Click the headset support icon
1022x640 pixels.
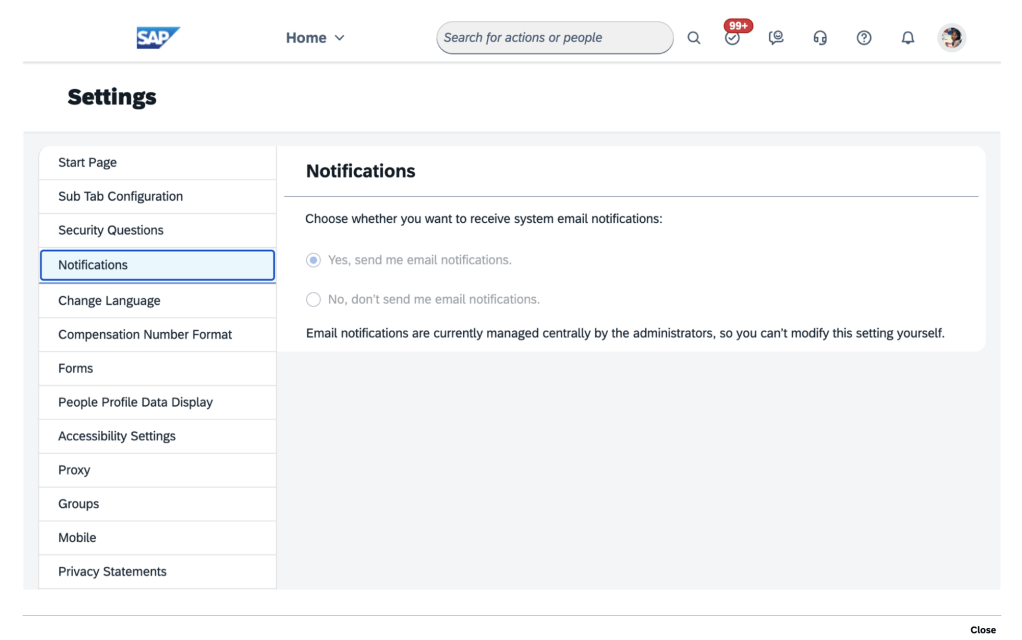click(x=820, y=38)
